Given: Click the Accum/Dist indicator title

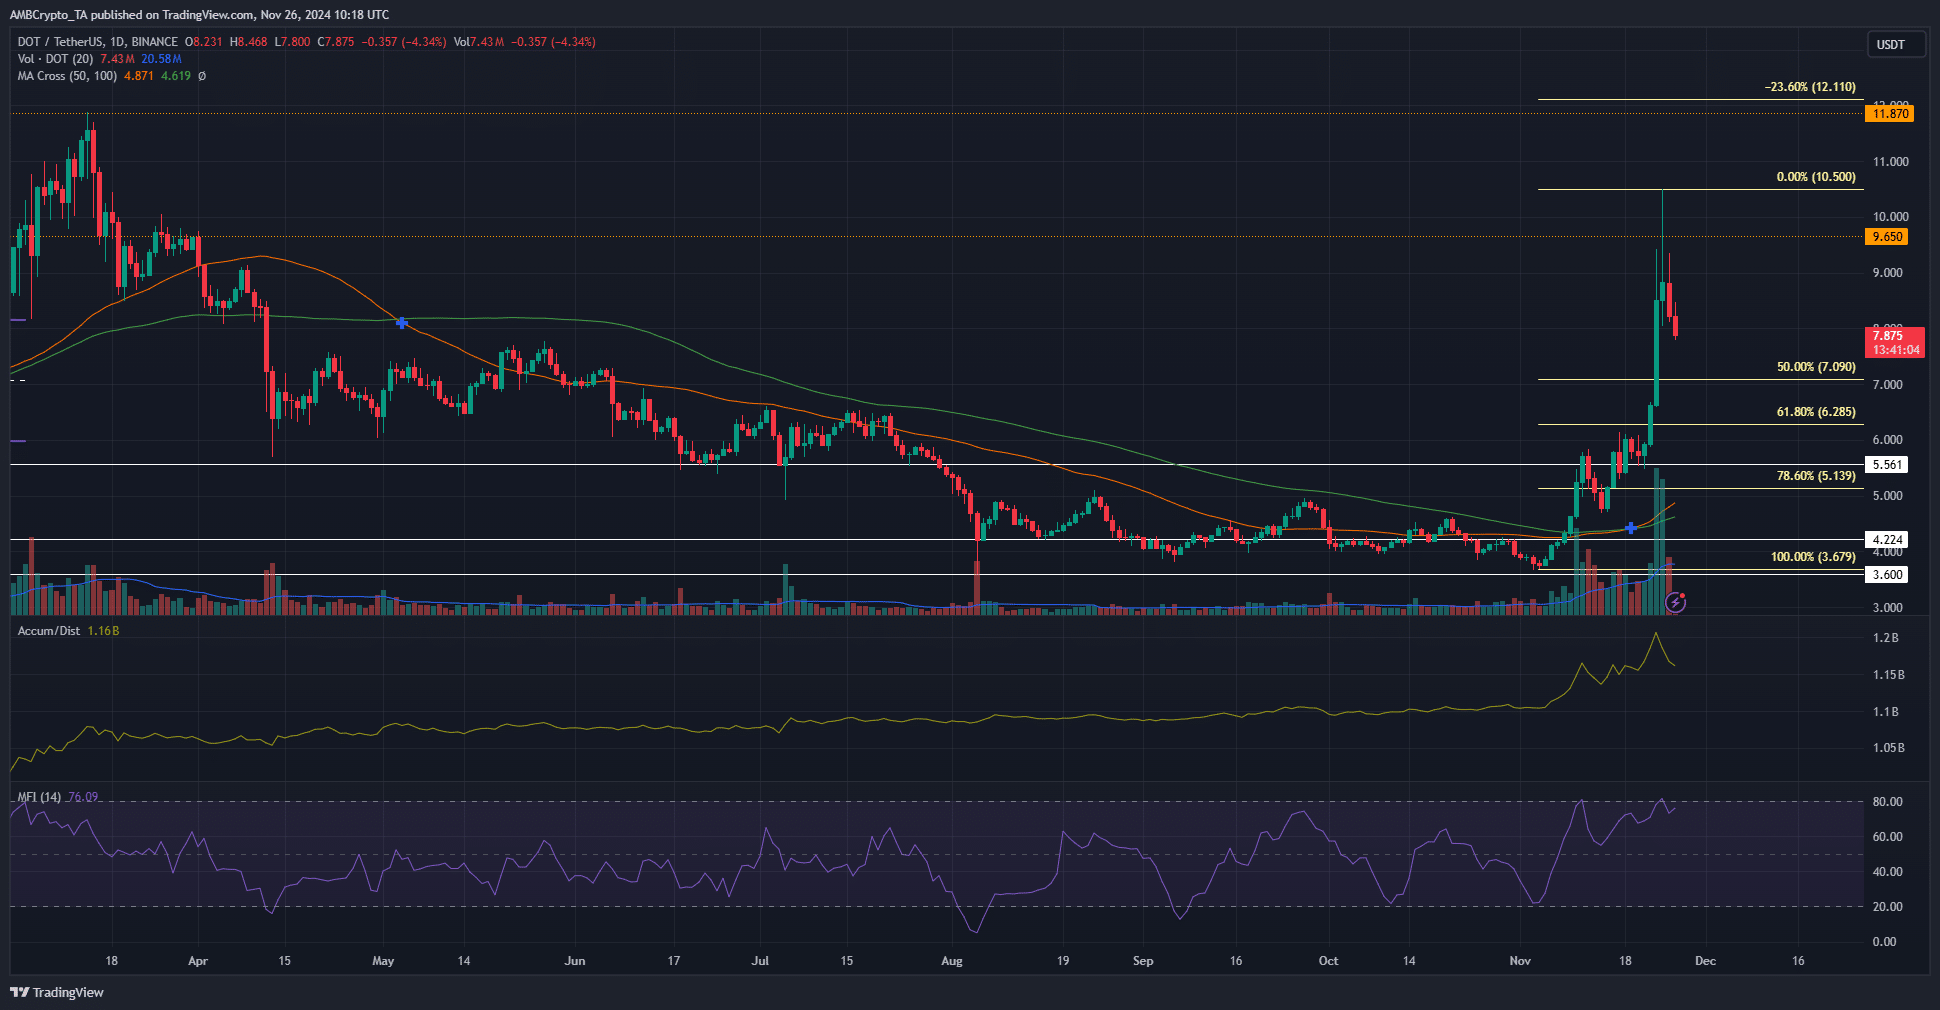Looking at the screenshot, I should (x=49, y=631).
